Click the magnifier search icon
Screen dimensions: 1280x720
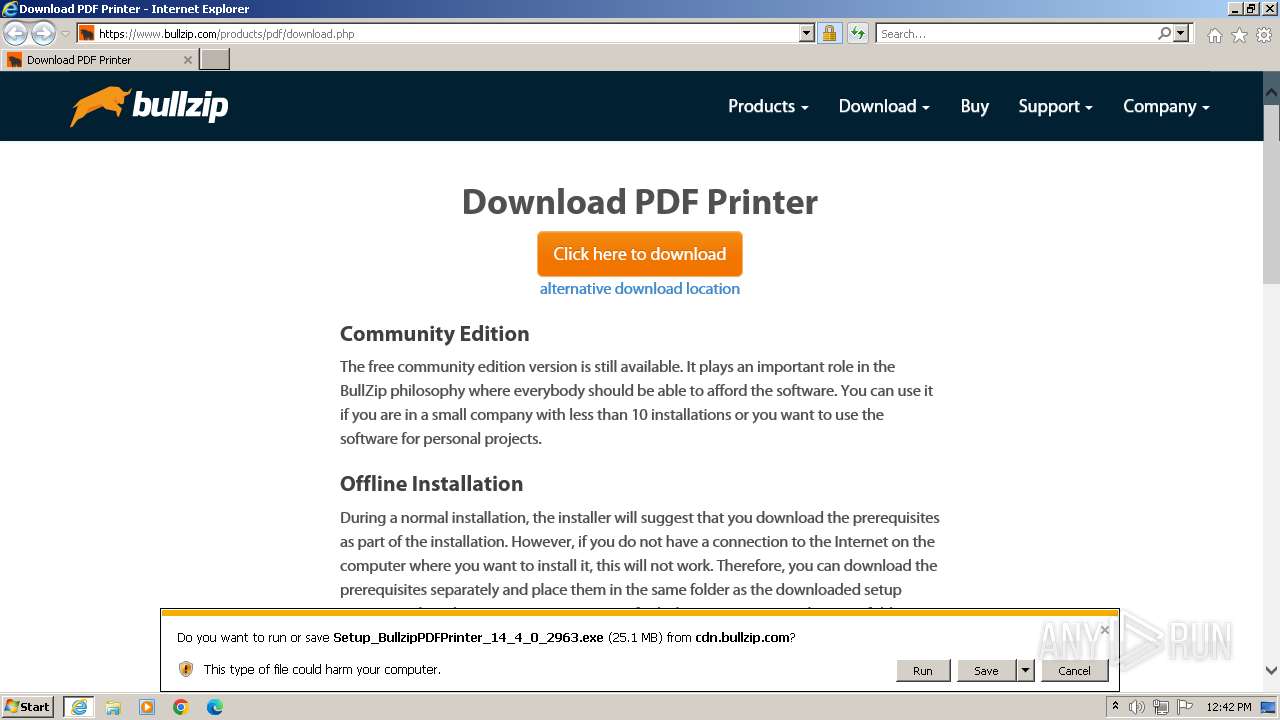tap(1164, 33)
